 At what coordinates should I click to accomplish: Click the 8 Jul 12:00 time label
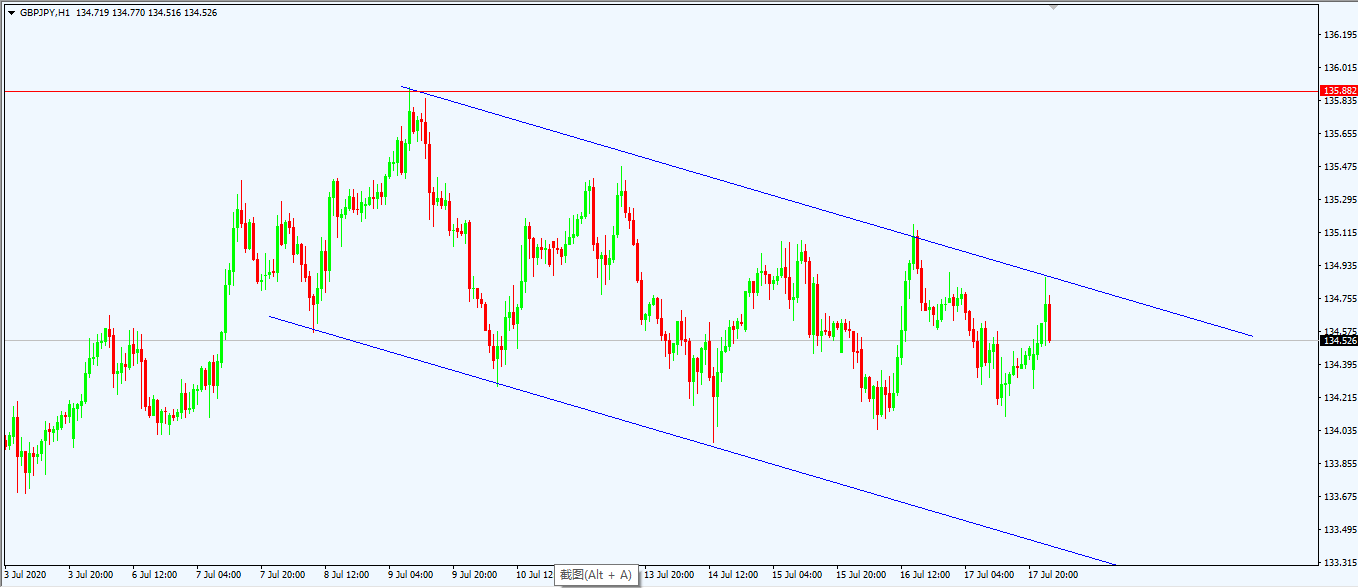pos(347,575)
